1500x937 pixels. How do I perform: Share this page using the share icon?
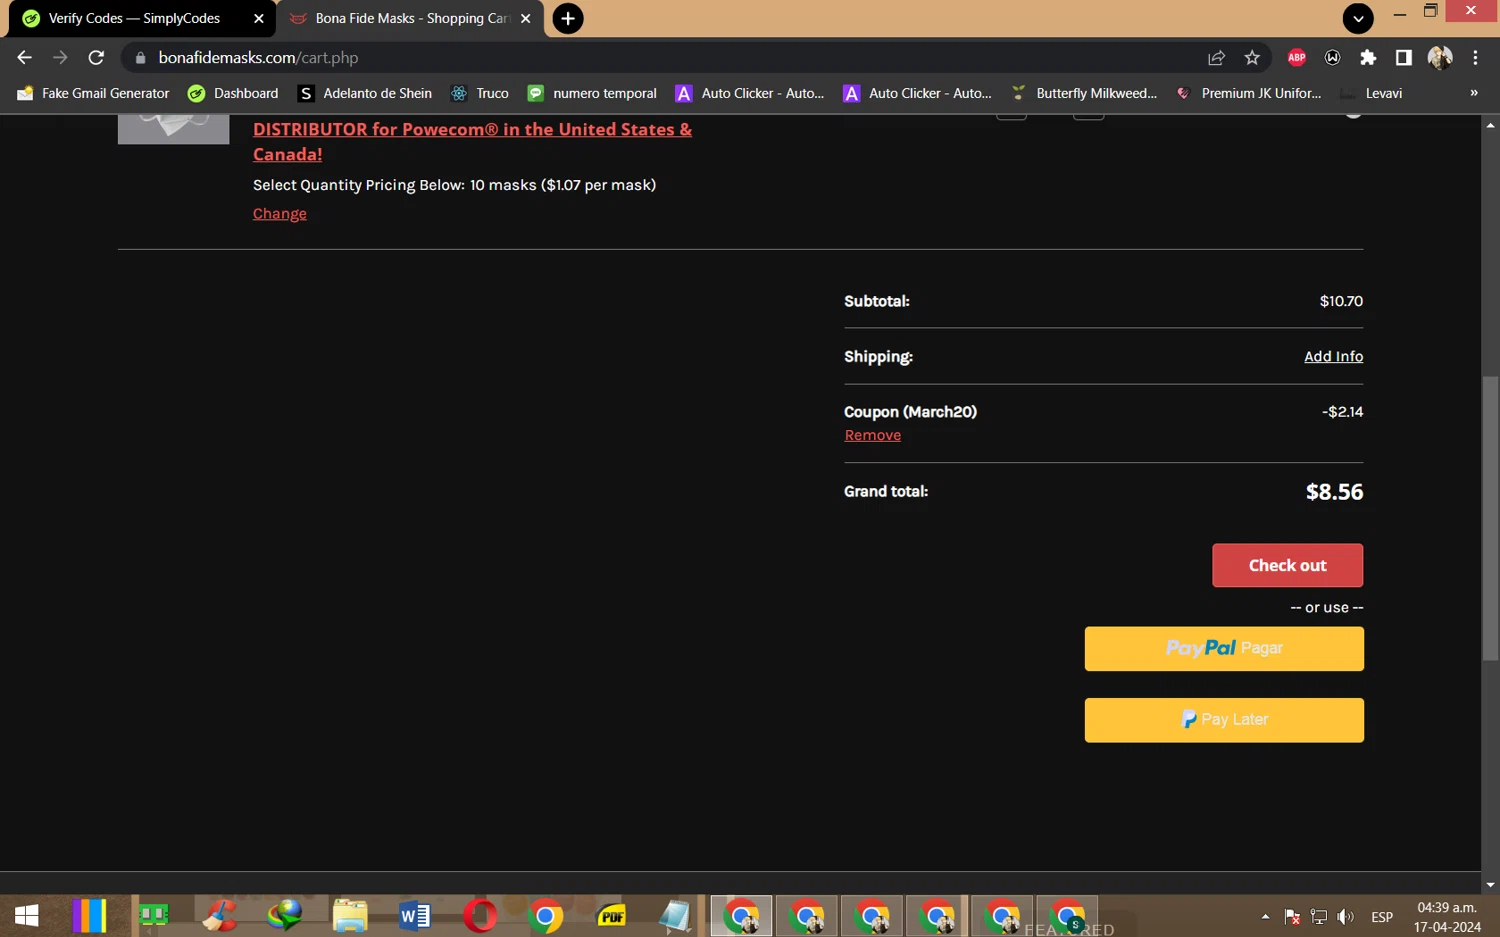(1216, 58)
